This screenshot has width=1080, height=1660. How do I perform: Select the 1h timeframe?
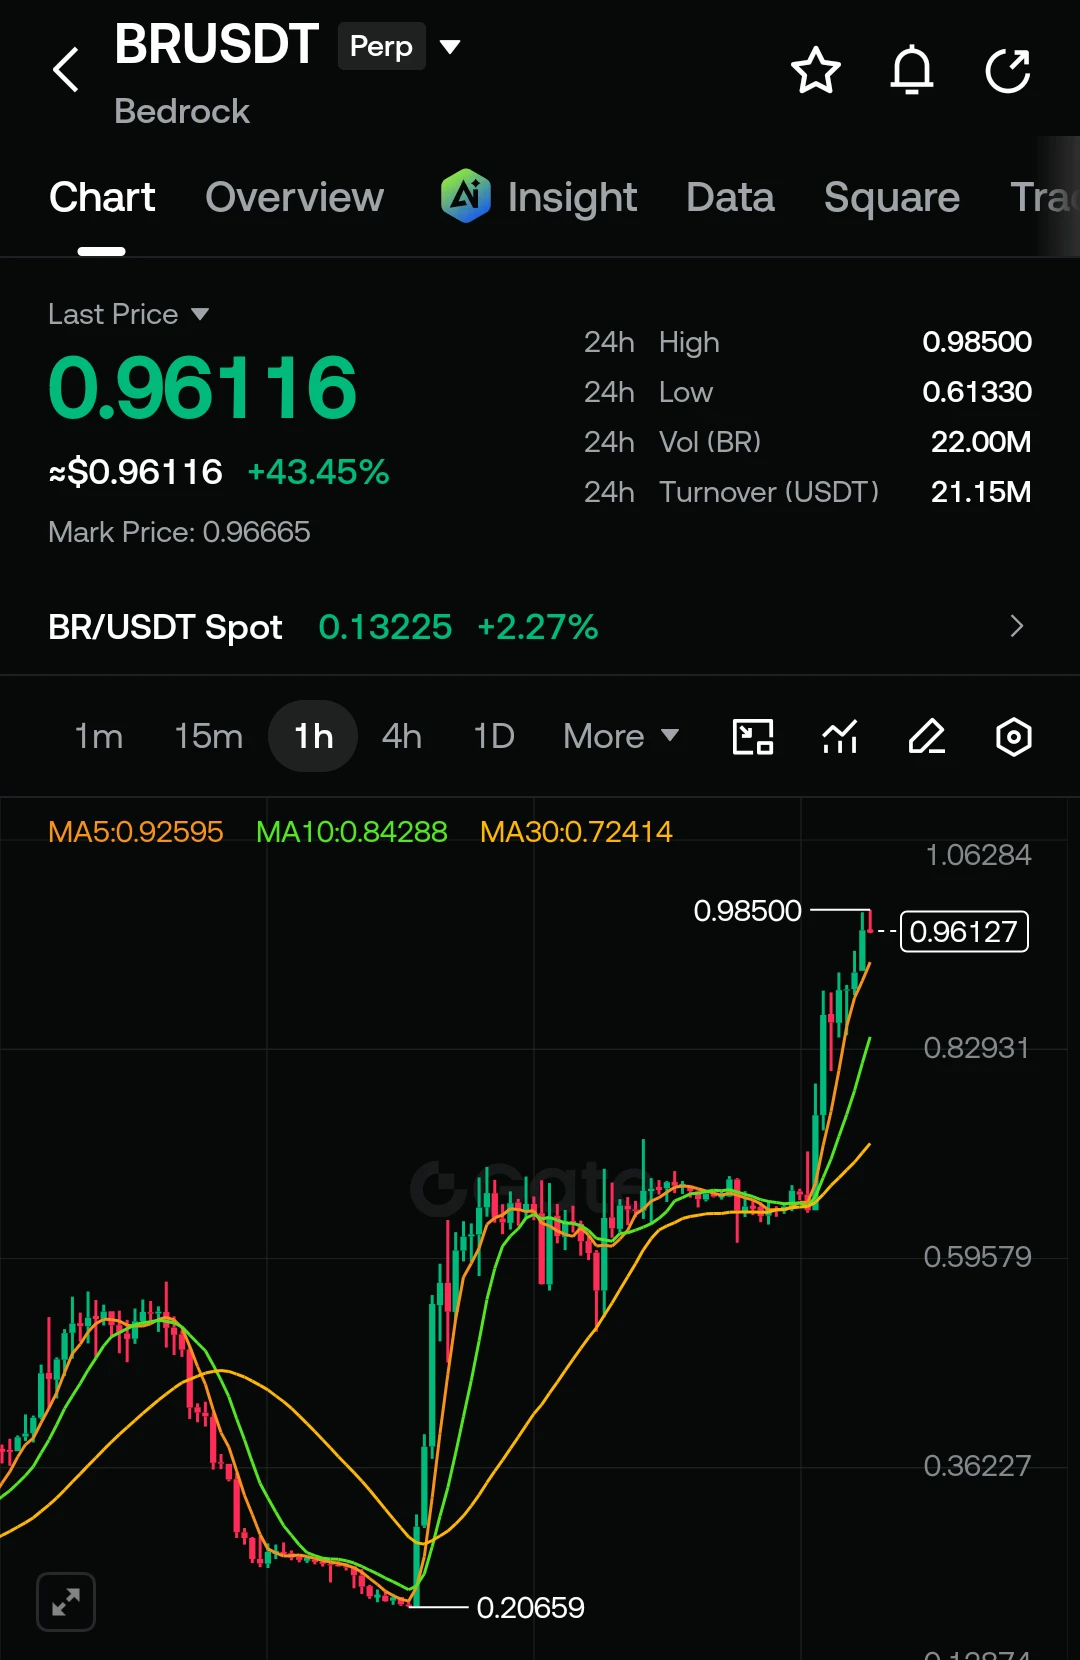coord(313,737)
